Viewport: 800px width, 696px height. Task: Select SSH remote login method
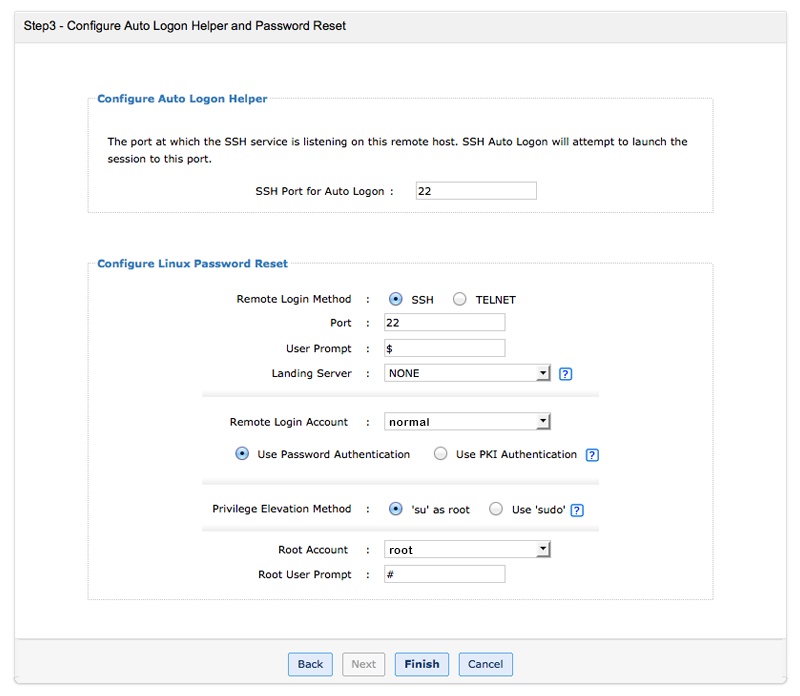pos(396,299)
